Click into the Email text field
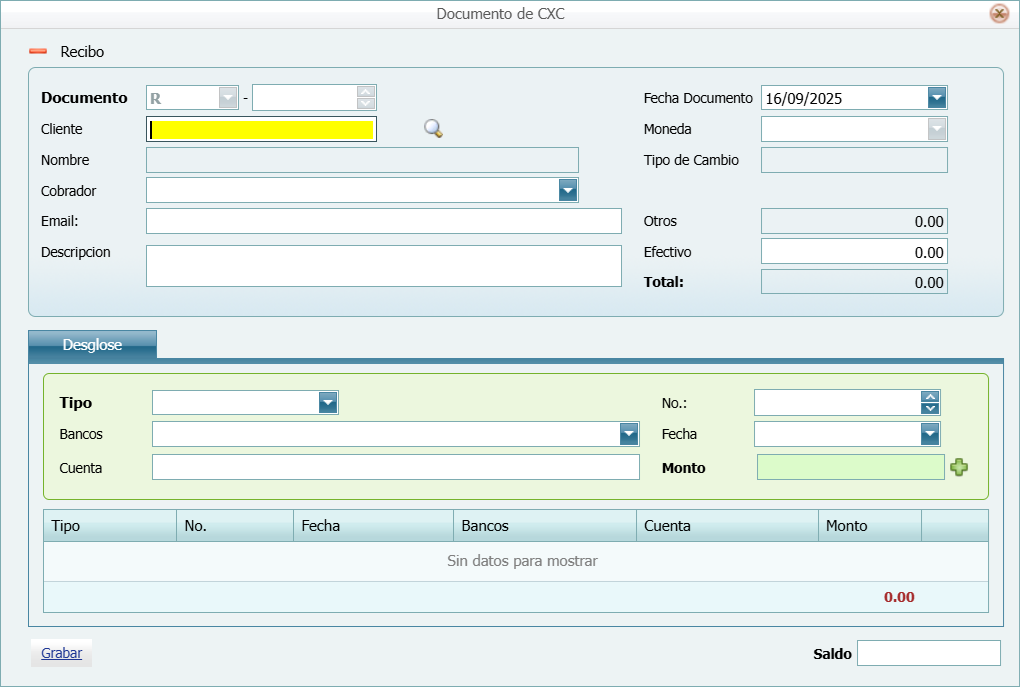Viewport: 1020px width, 687px height. [383, 221]
